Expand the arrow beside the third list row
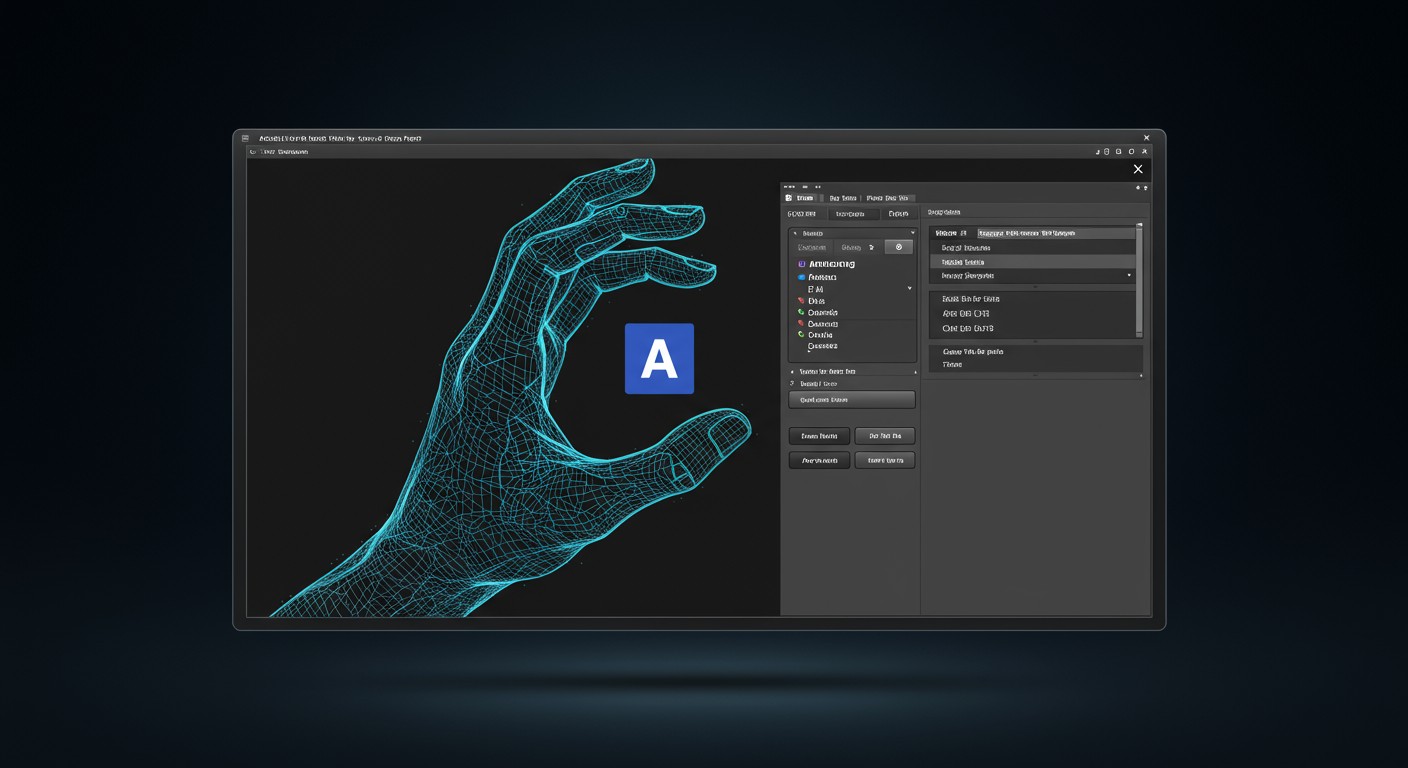1408x768 pixels. coord(909,289)
